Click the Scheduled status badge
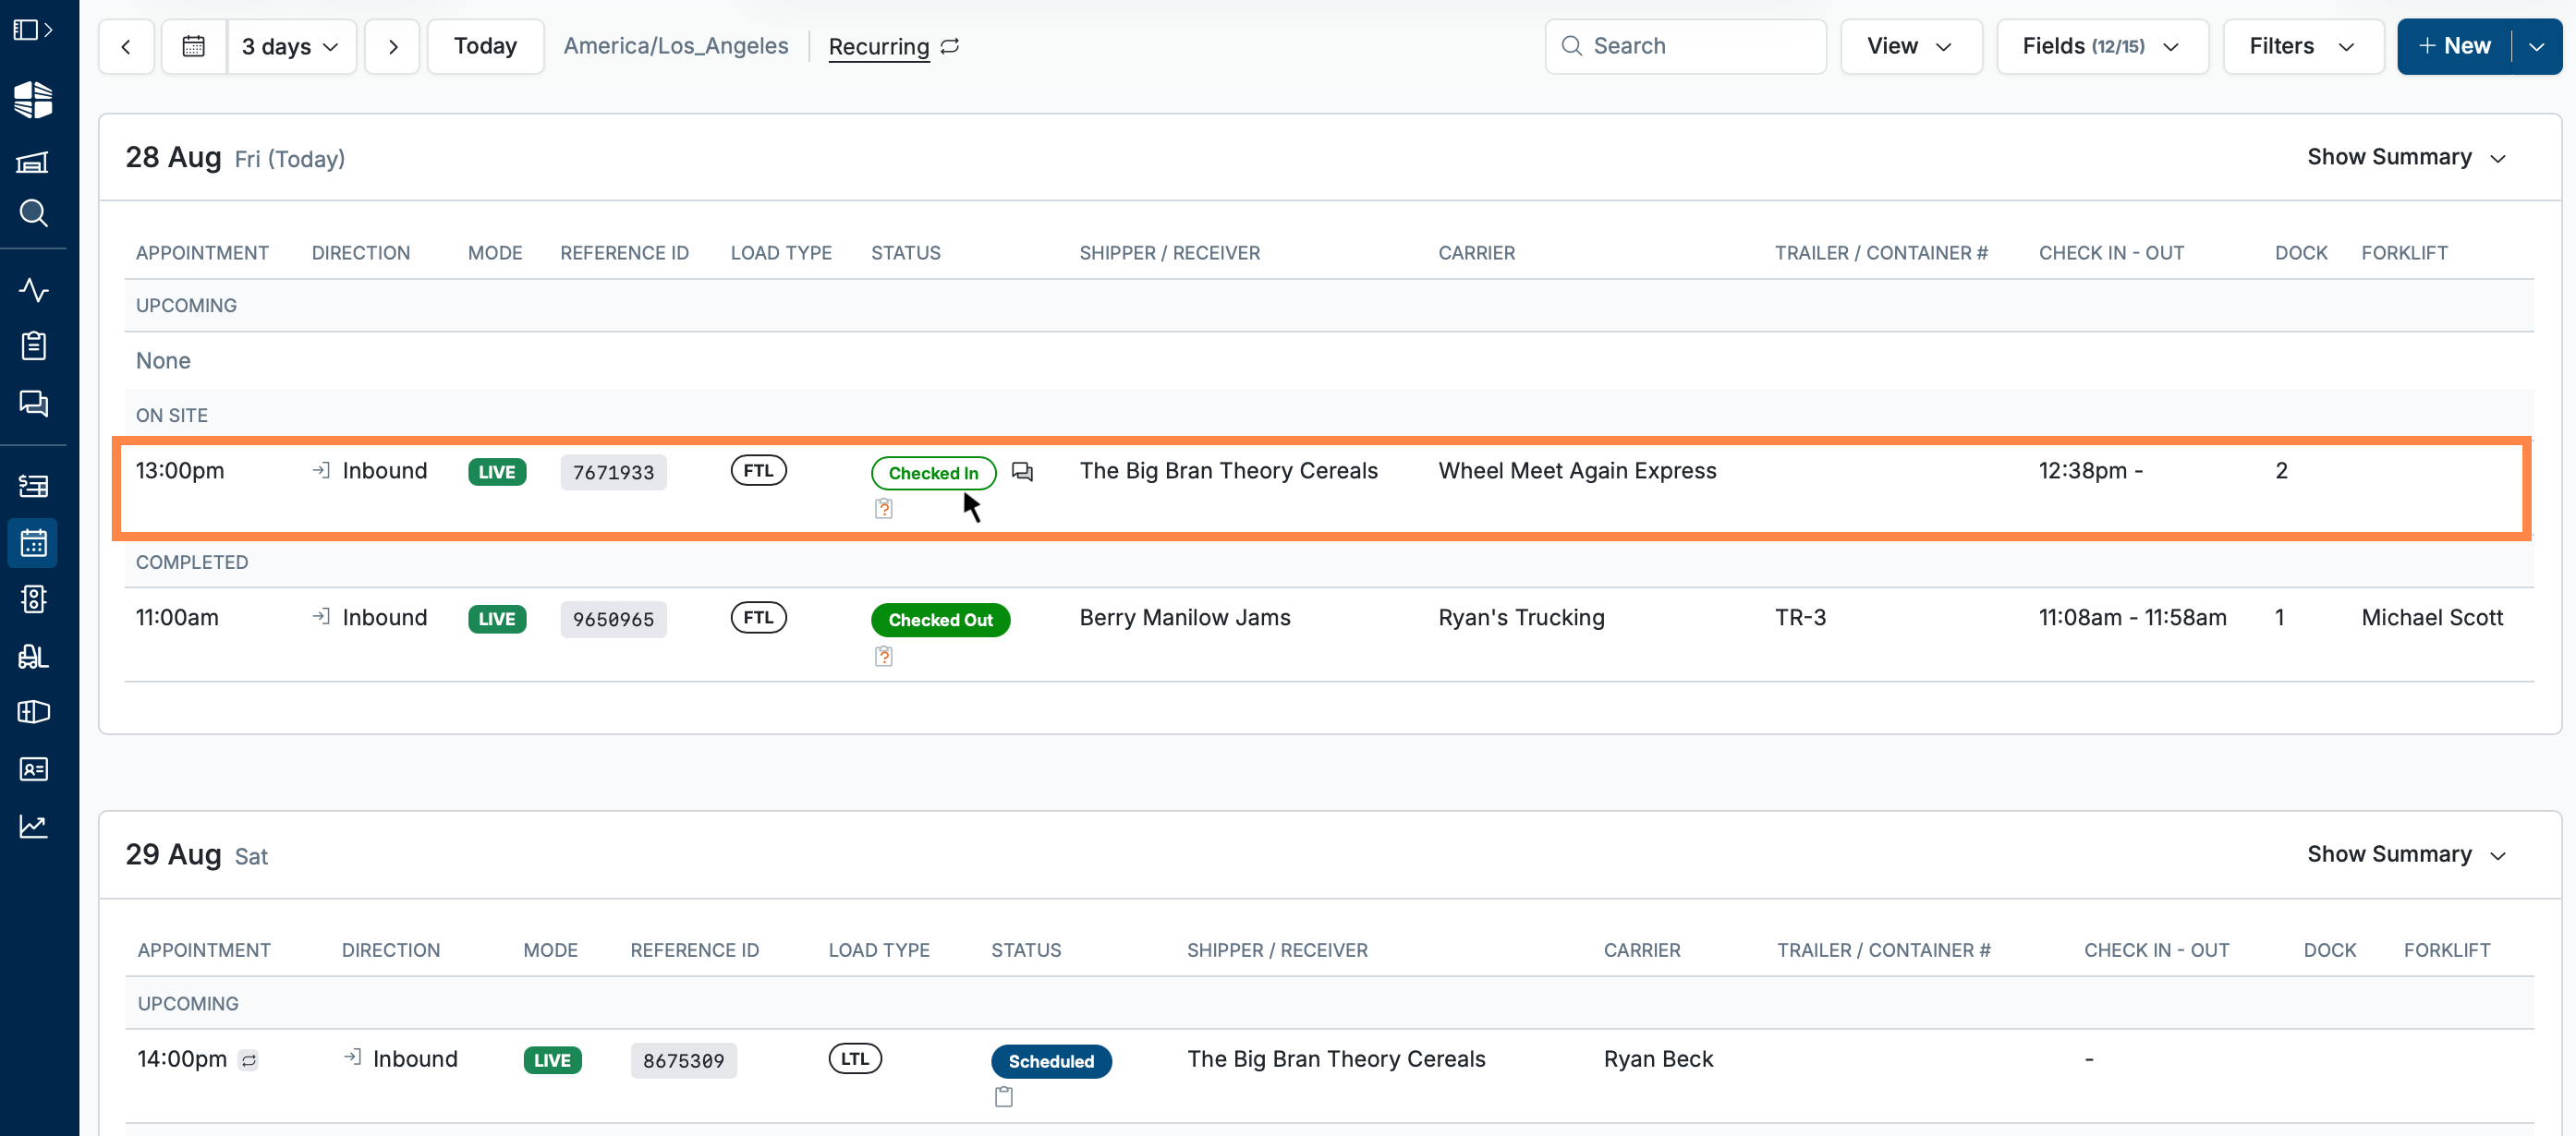Screen dimensions: 2576x1136 click(x=1051, y=1061)
